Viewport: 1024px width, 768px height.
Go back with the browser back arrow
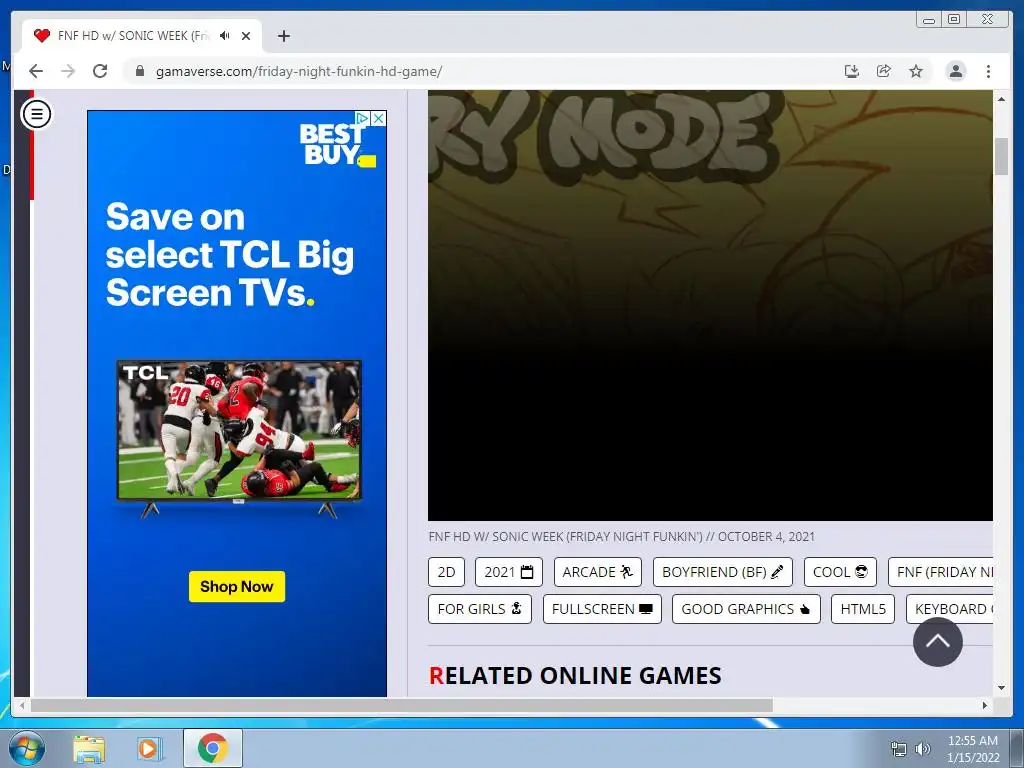tap(36, 71)
